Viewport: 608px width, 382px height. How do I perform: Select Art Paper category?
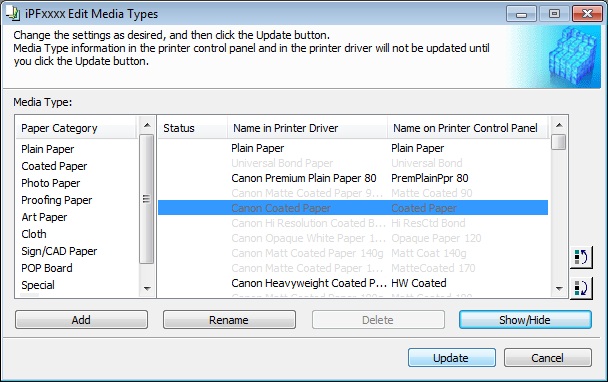44,217
